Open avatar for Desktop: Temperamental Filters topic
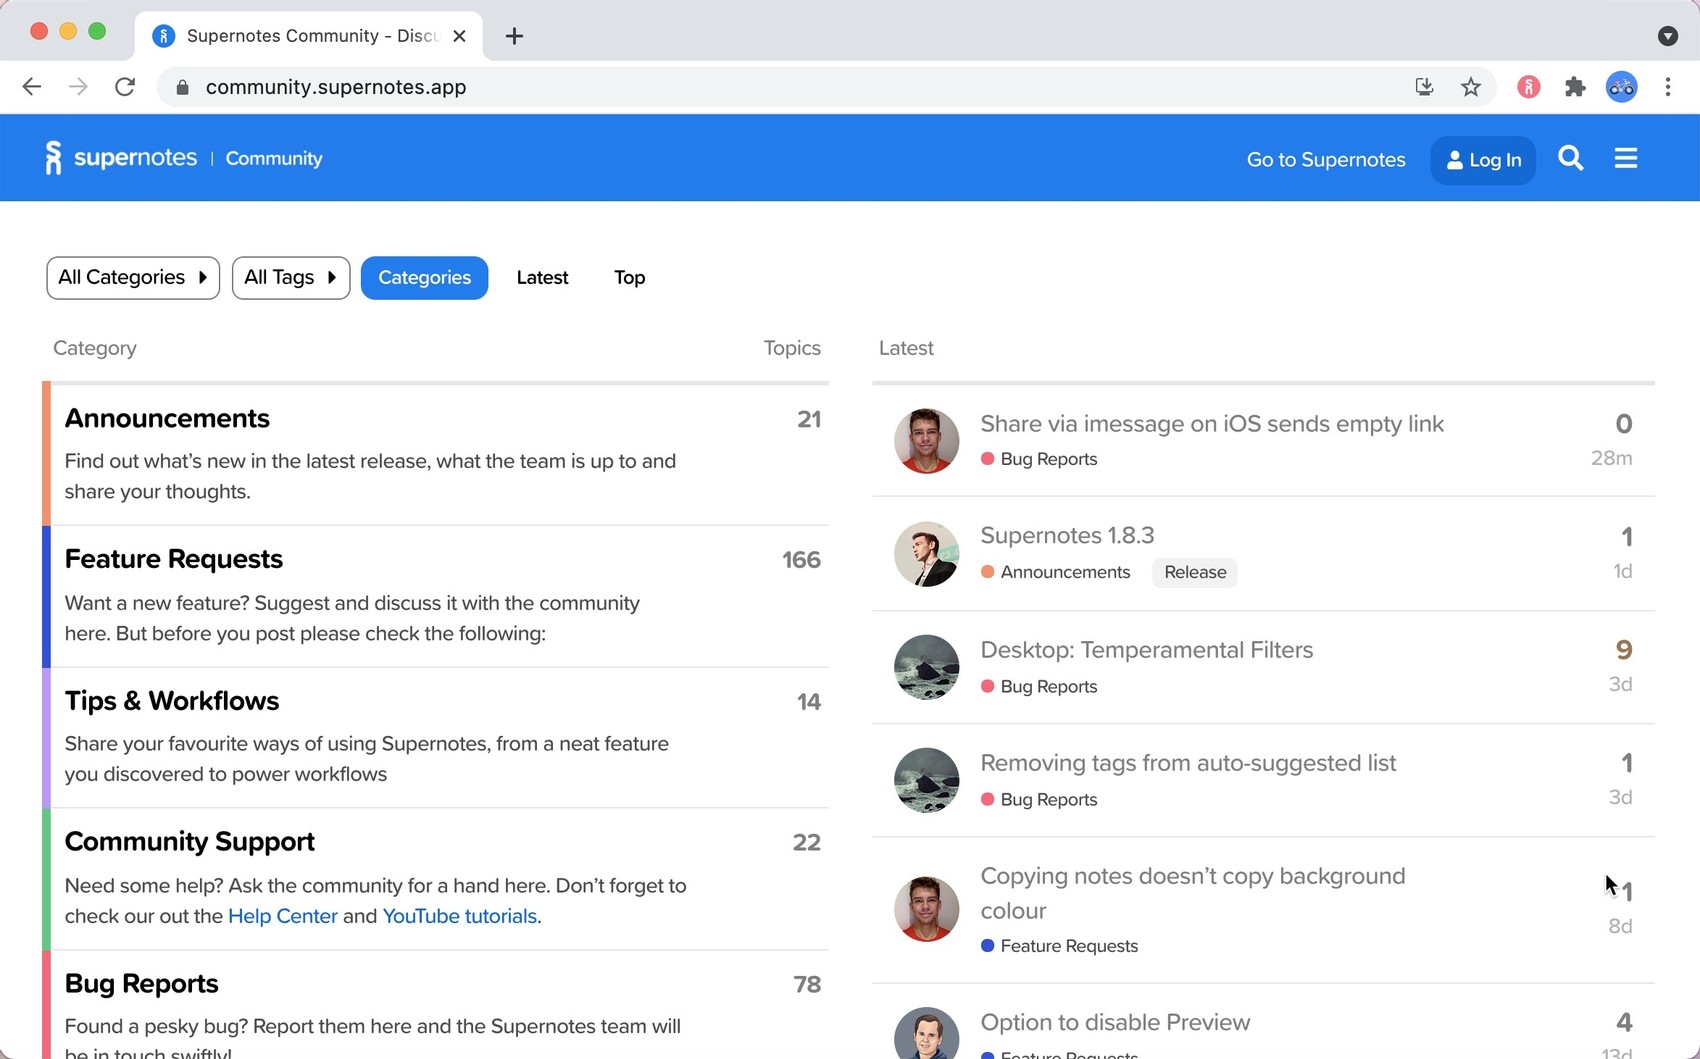The image size is (1700, 1059). [926, 667]
